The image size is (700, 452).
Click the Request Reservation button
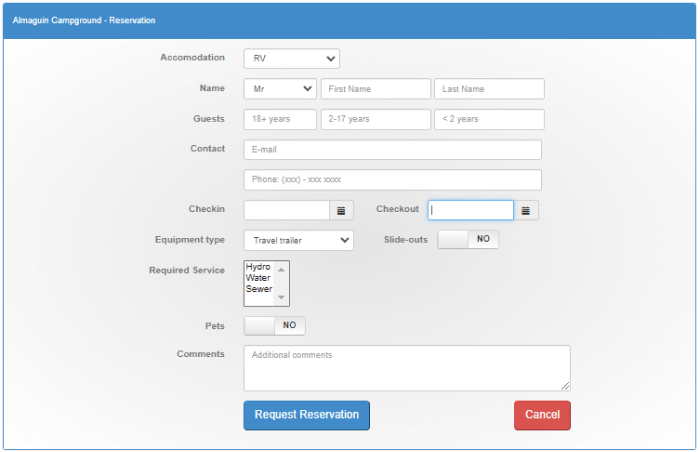(x=307, y=415)
